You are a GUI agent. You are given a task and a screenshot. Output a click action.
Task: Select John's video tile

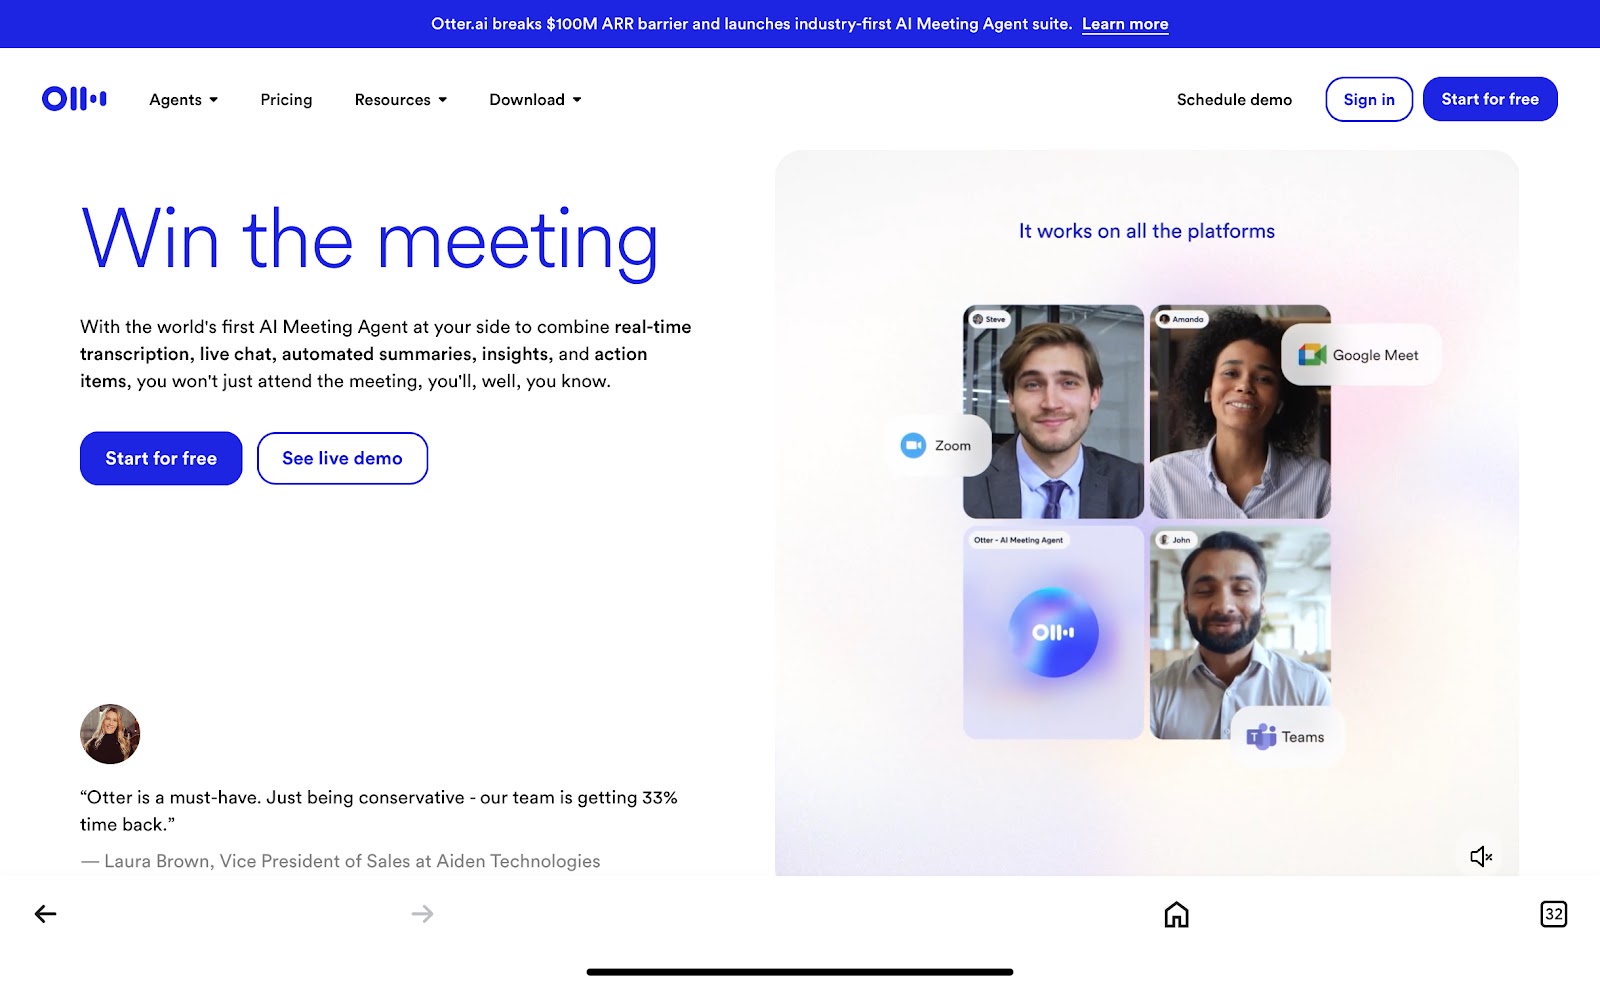[1240, 633]
